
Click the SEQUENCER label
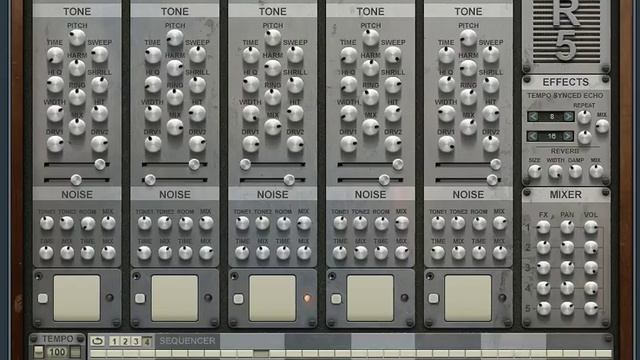187,341
